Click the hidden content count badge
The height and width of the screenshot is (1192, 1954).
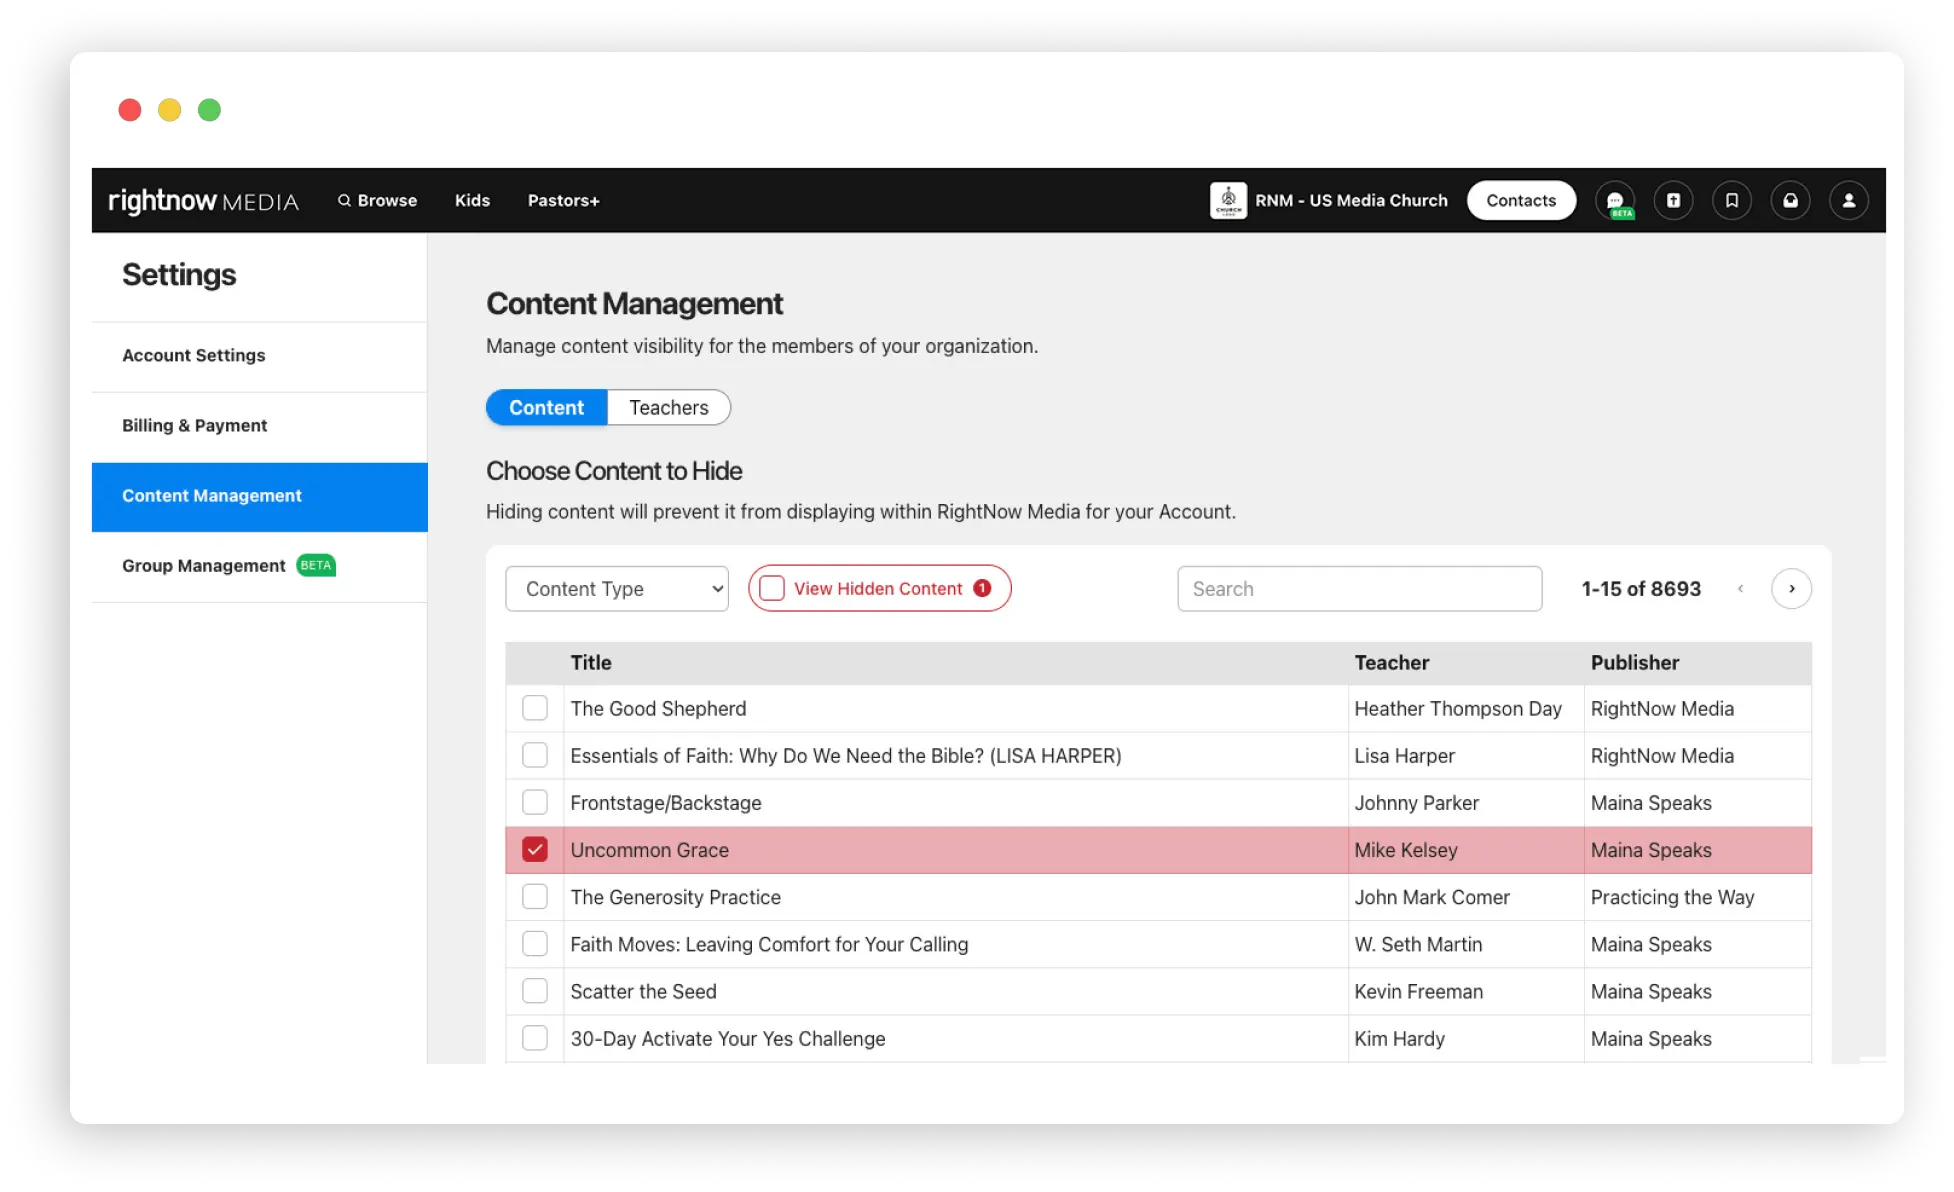pos(982,588)
